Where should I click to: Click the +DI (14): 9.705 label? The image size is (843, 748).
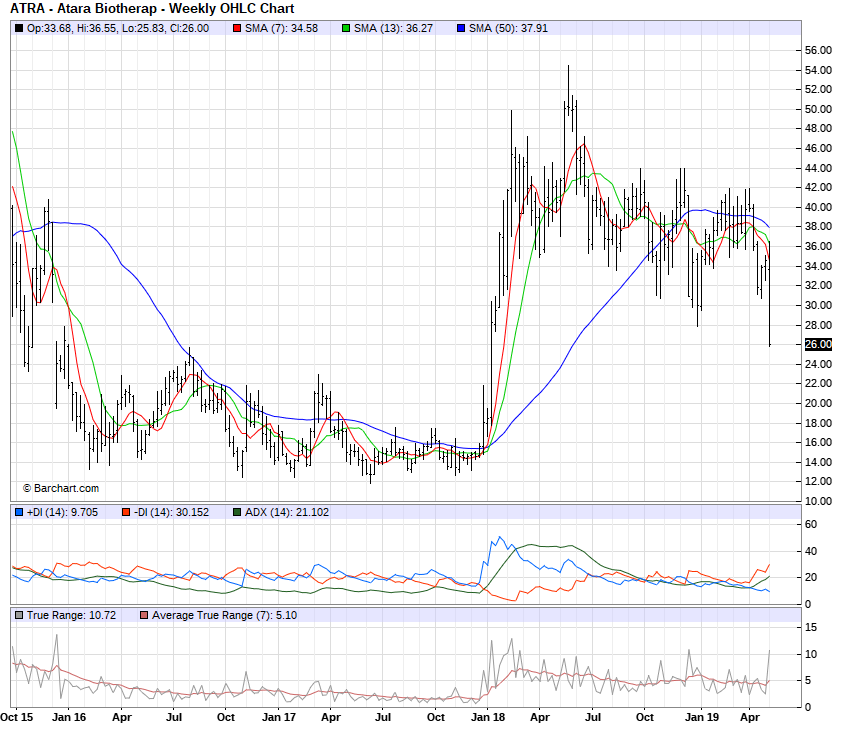[x=62, y=512]
